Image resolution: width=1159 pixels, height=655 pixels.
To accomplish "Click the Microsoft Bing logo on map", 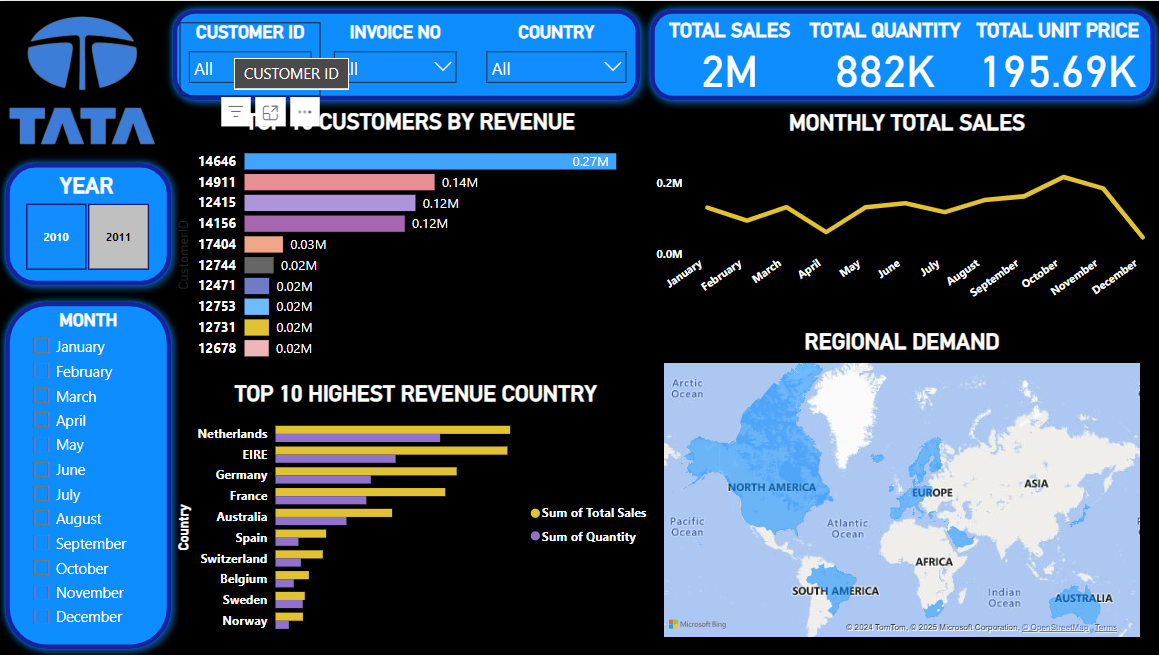I will [698, 624].
